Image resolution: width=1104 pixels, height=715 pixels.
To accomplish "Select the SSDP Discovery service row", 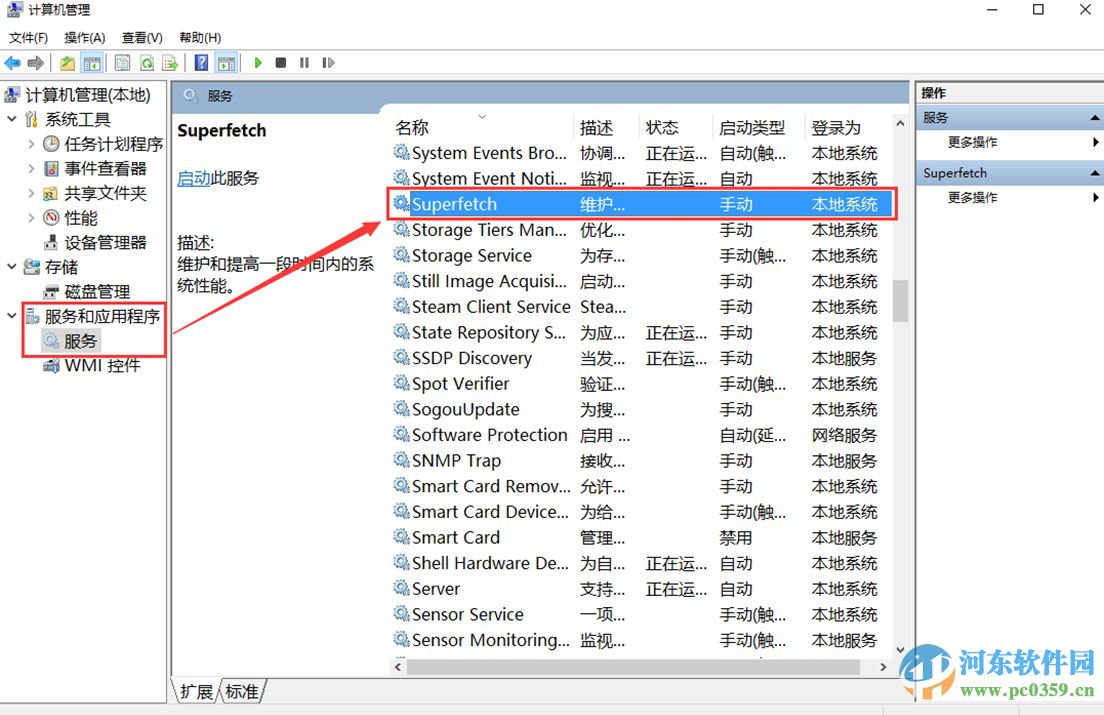I will 470,358.
